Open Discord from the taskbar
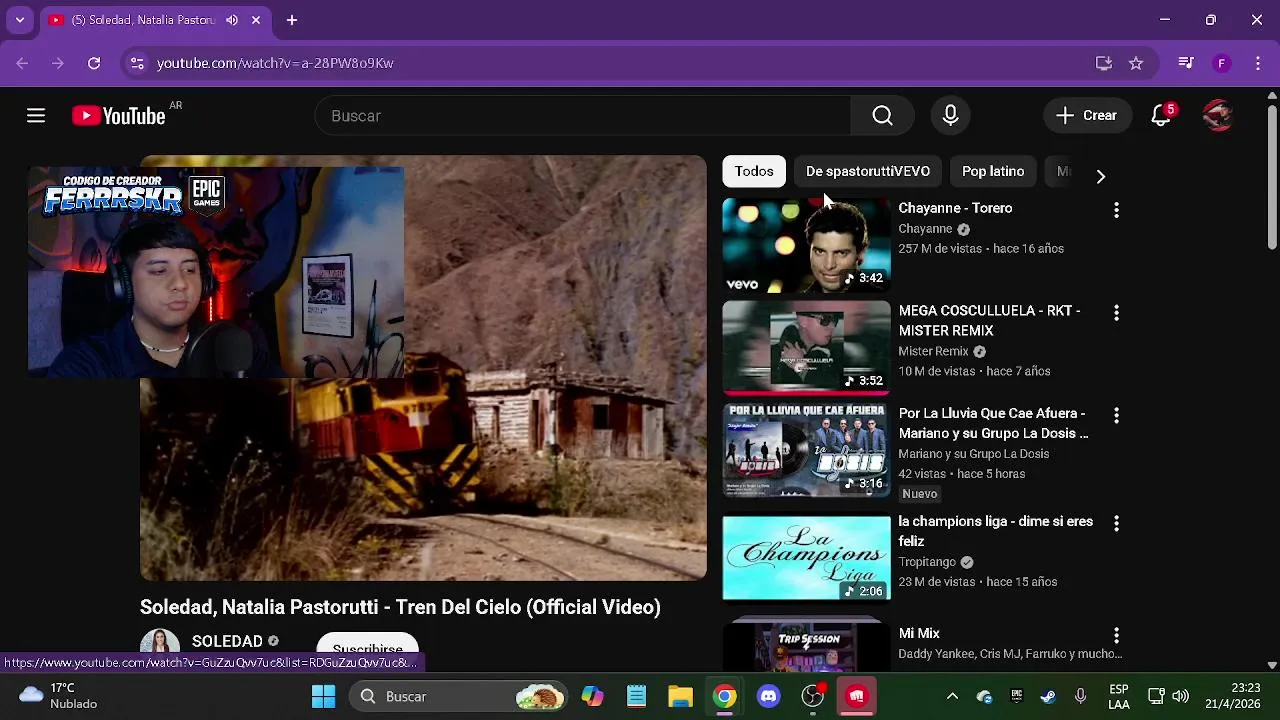The image size is (1280, 720). [769, 696]
